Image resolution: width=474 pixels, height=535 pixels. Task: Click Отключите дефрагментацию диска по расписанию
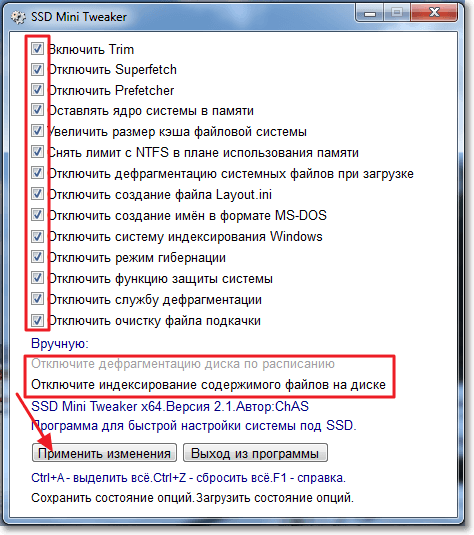click(x=183, y=364)
